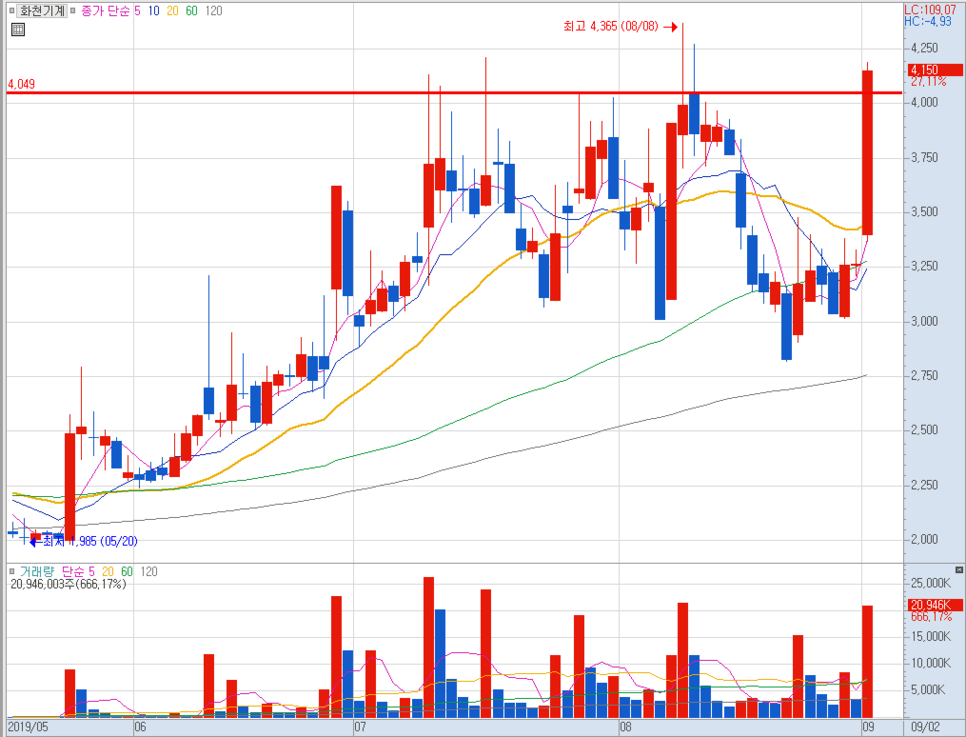
Task: Click the 최저 1,985 (05/20) low marker
Action: 84,541
